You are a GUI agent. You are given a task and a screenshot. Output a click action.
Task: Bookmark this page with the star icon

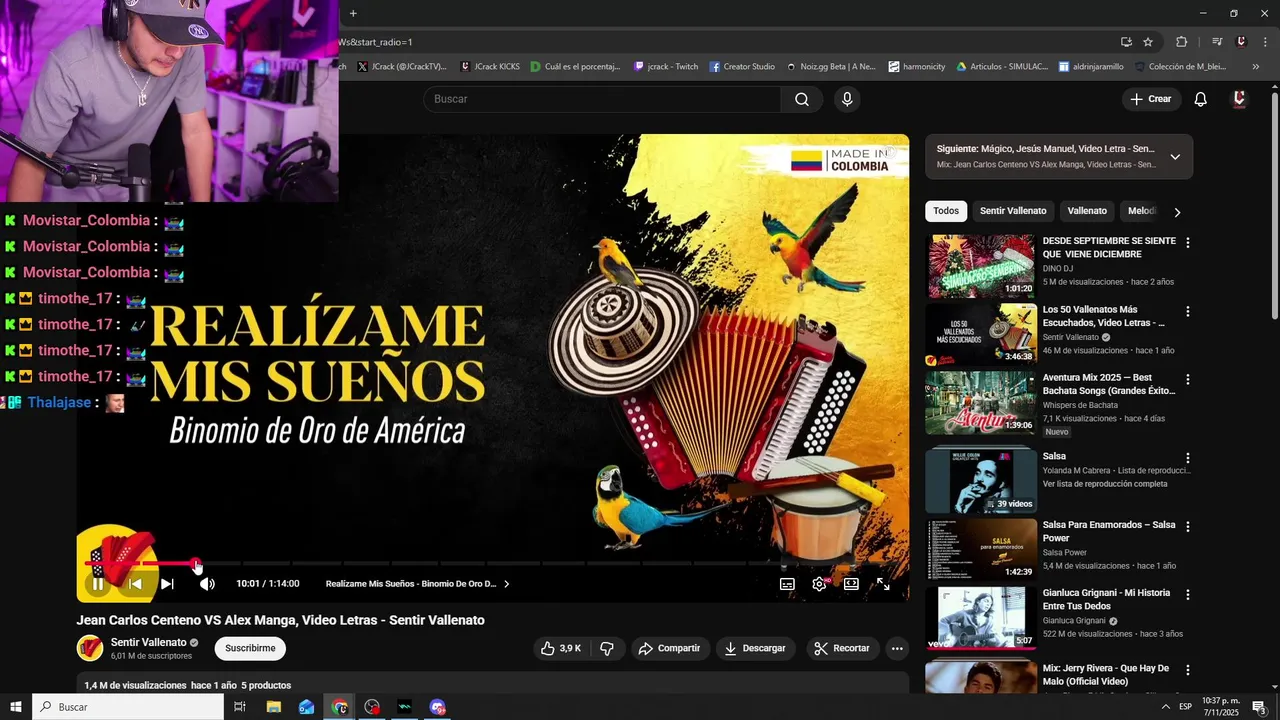pyautogui.click(x=1148, y=42)
